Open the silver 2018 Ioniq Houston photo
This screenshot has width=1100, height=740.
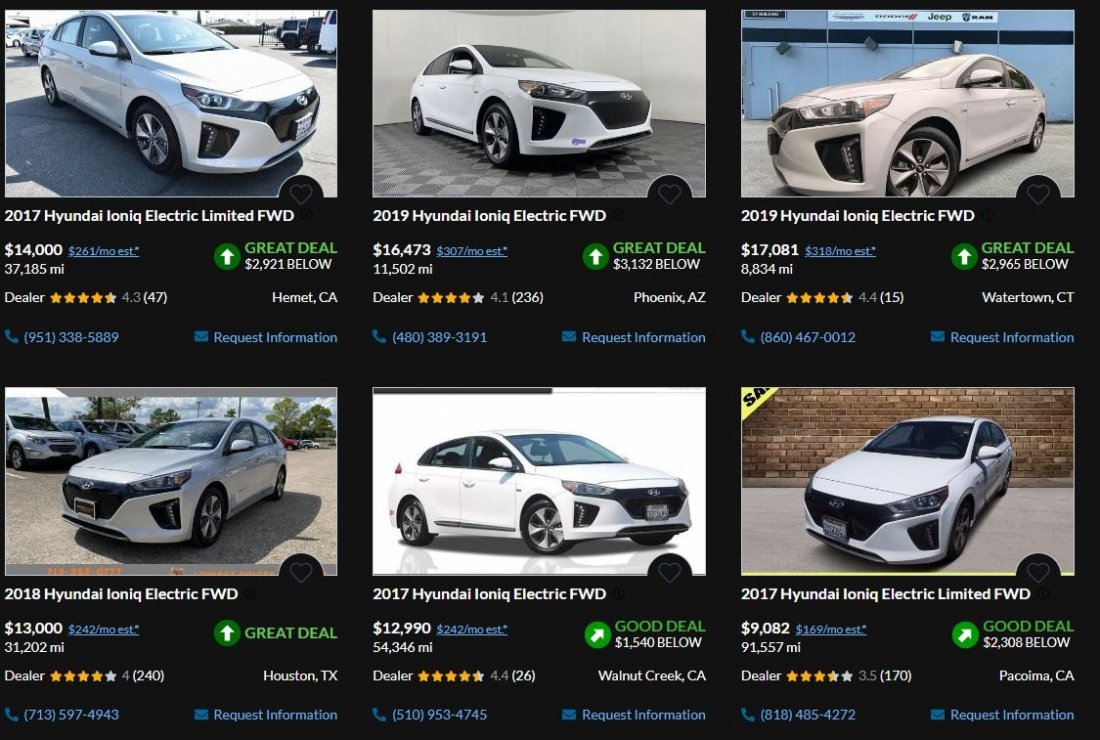coord(170,480)
